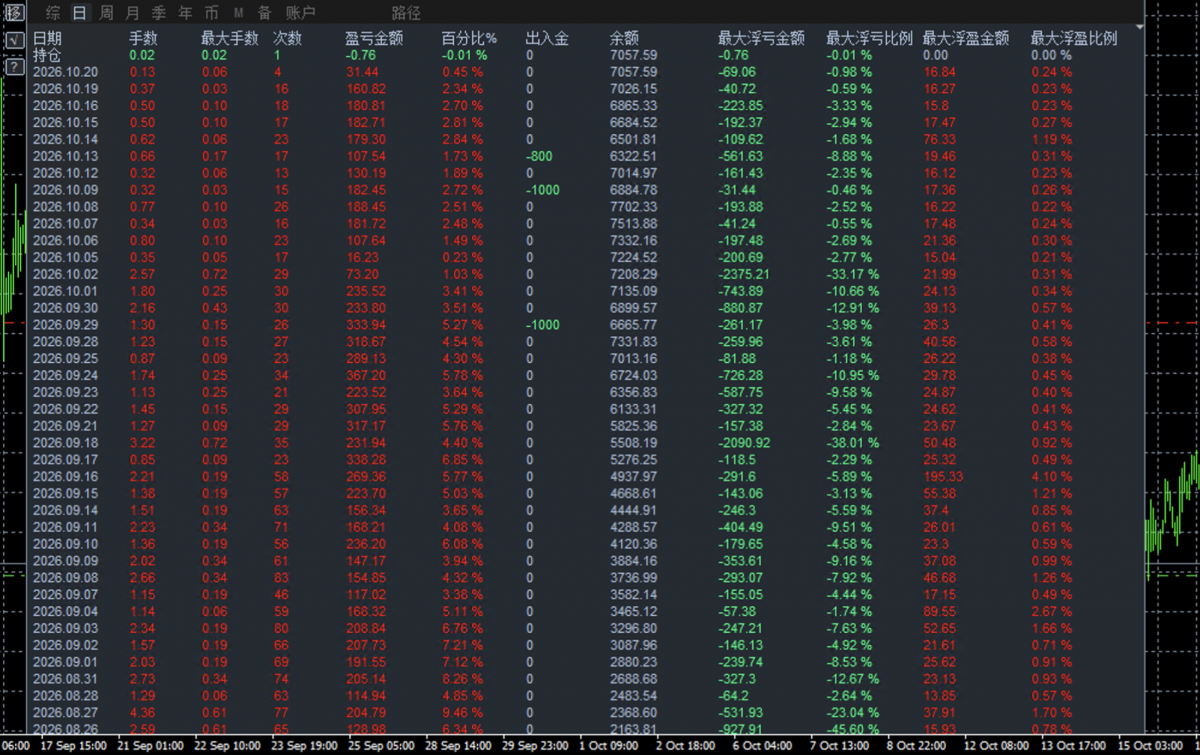Image resolution: width=1200 pixels, height=755 pixels.
Task: Open the 月 monthly tab
Action: click(x=133, y=13)
